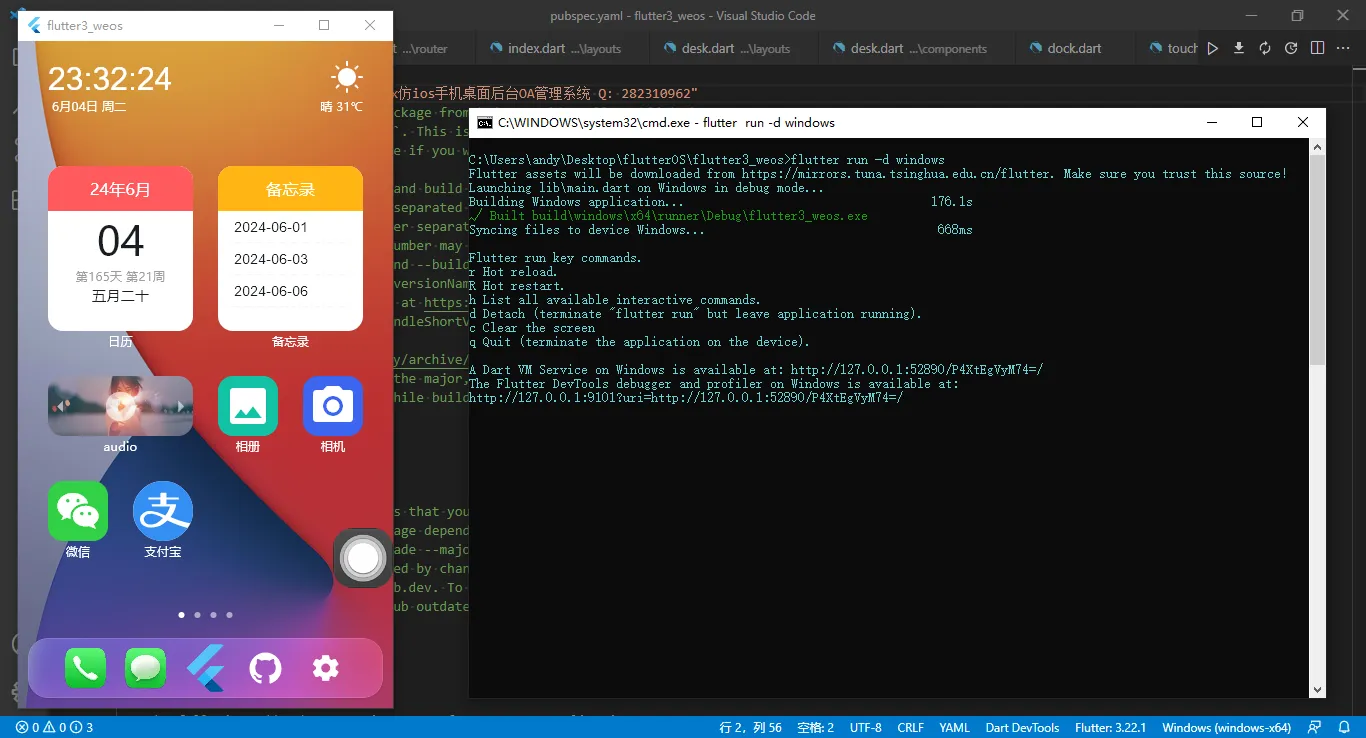Open the green Messages app in dock
The height and width of the screenshot is (738, 1366).
click(x=146, y=668)
